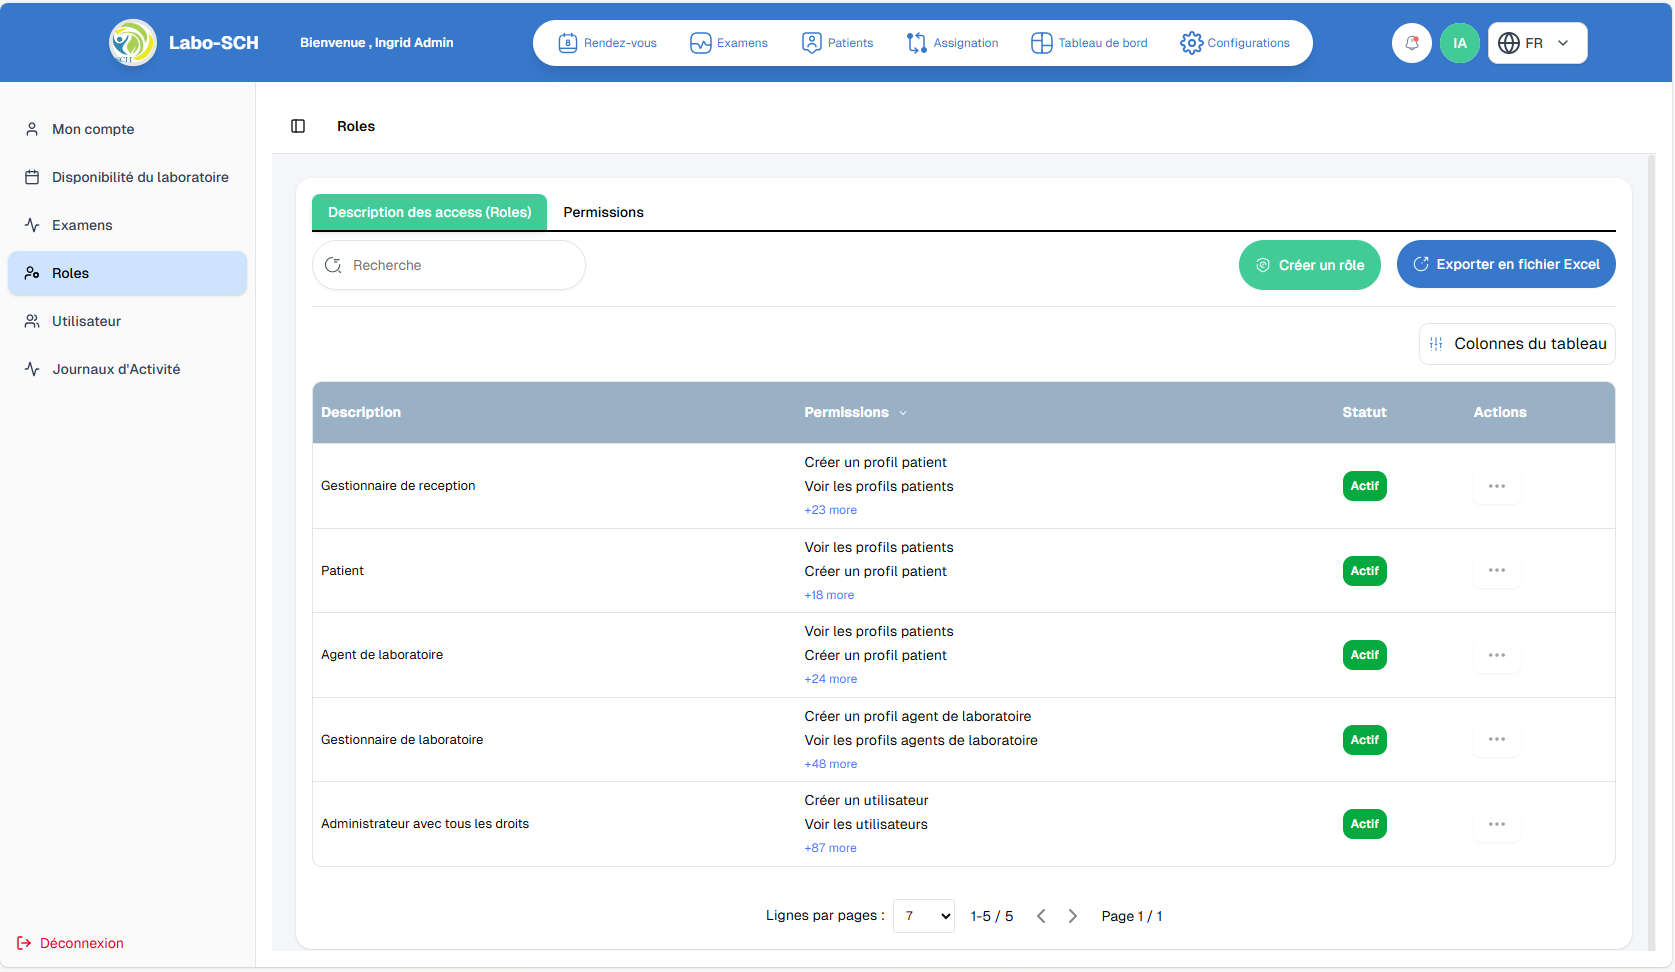Viewport: 1675px width, 972px height.
Task: Click the Tableau de bord icon
Action: click(1041, 42)
